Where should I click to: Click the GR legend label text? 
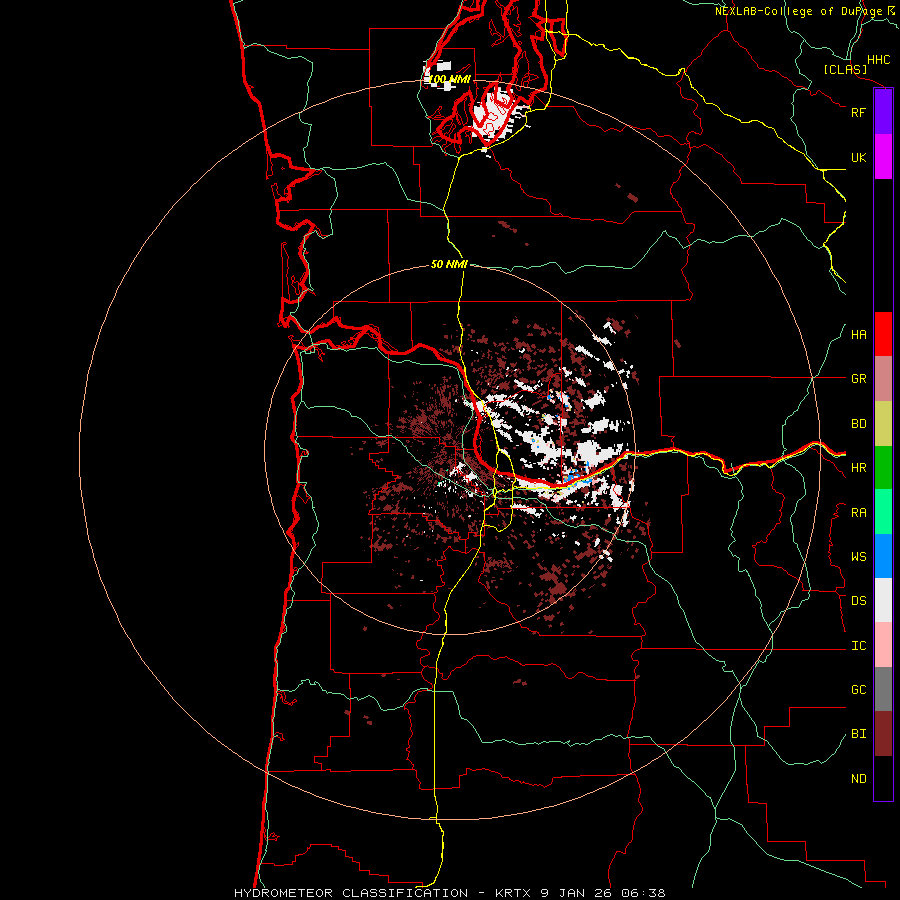(859, 379)
